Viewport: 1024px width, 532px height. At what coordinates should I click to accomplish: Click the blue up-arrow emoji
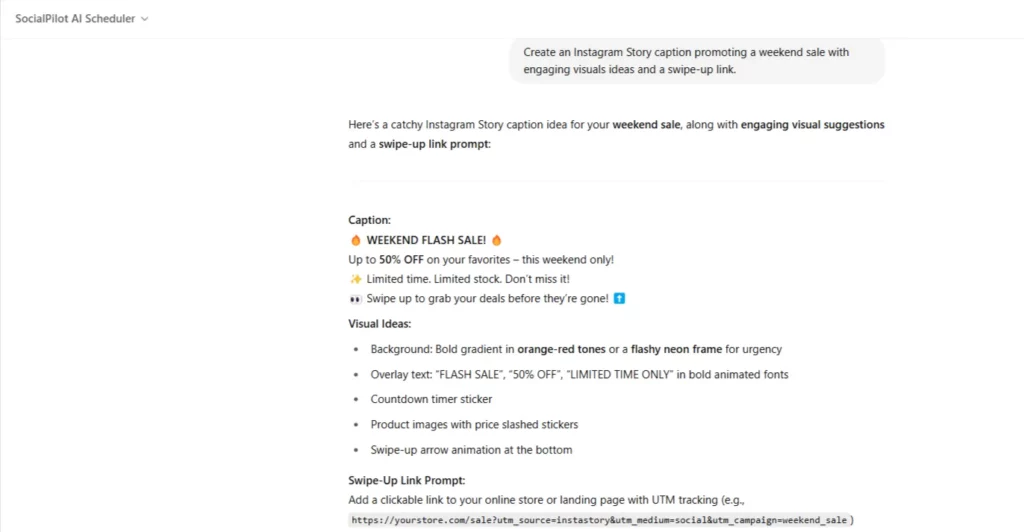(619, 298)
